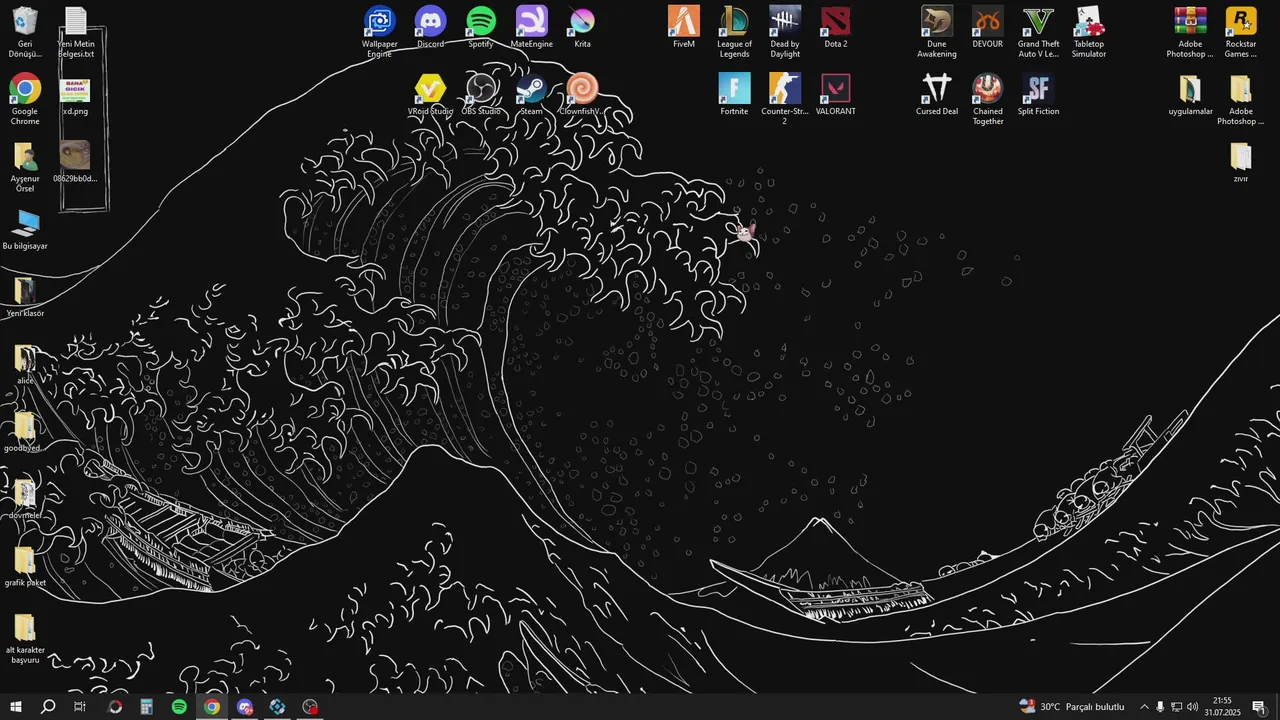Open Calculator from the taskbar
The width and height of the screenshot is (1280, 720).
(x=147, y=707)
